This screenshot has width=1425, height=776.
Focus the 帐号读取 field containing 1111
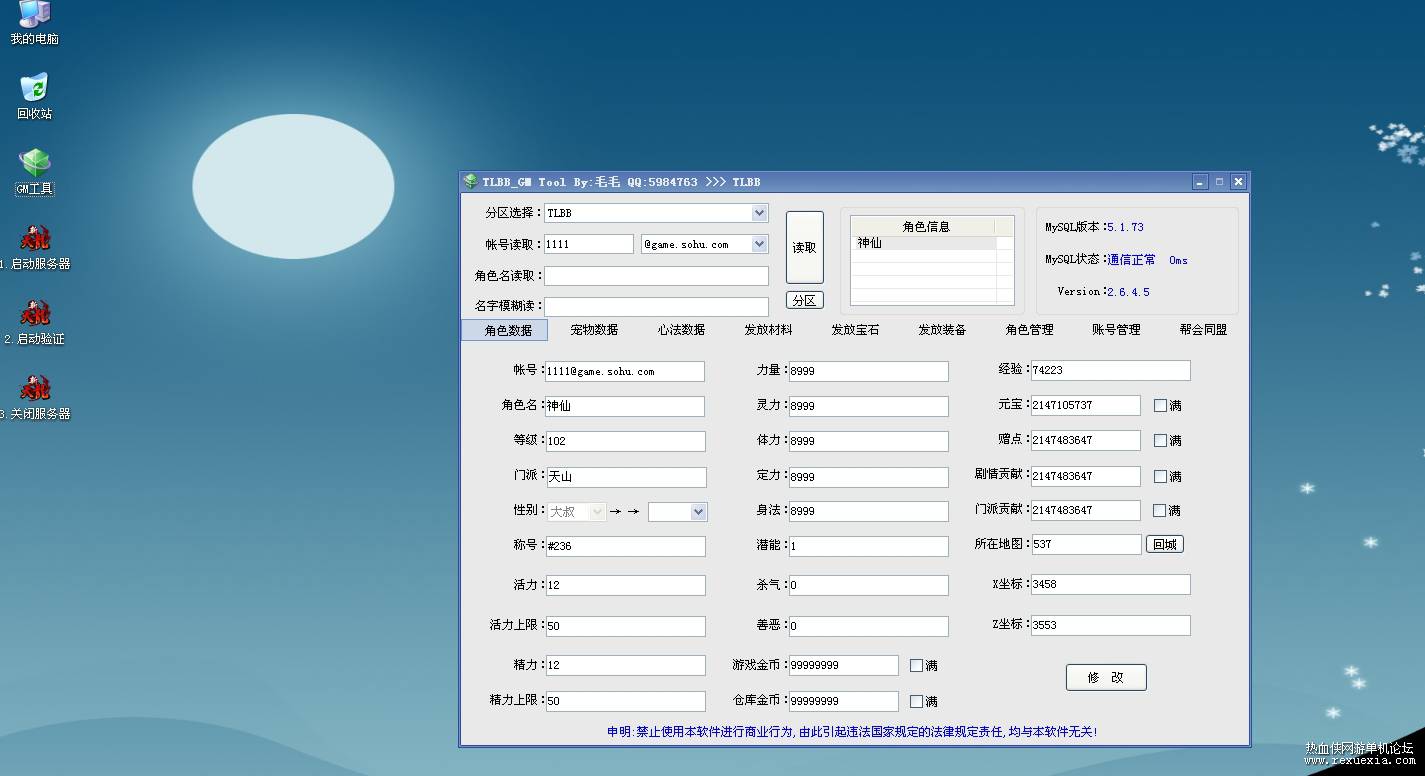click(x=589, y=244)
